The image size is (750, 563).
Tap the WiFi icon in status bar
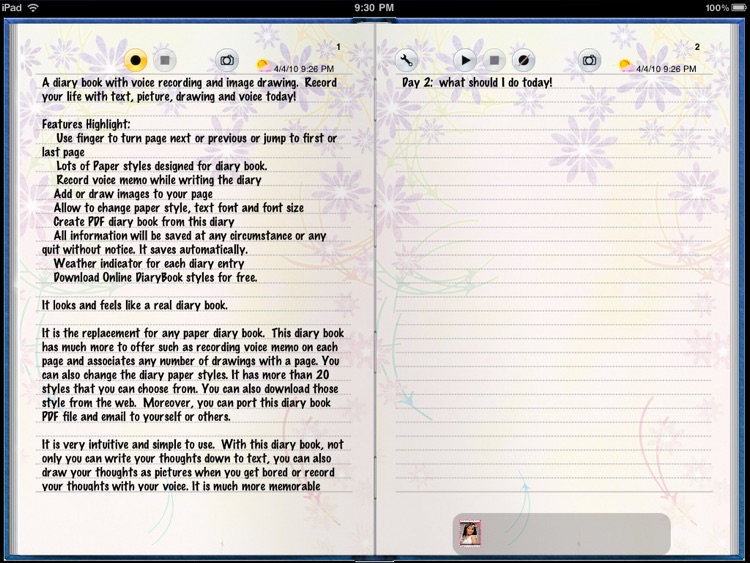(x=33, y=8)
